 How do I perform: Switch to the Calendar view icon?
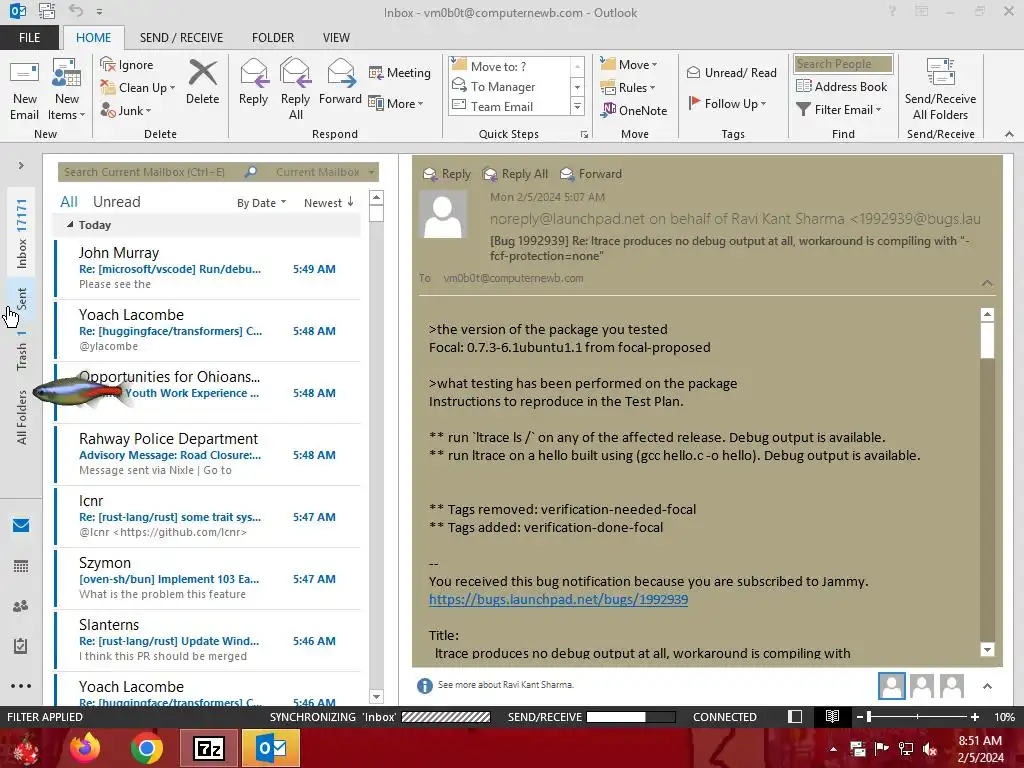click(x=21, y=566)
